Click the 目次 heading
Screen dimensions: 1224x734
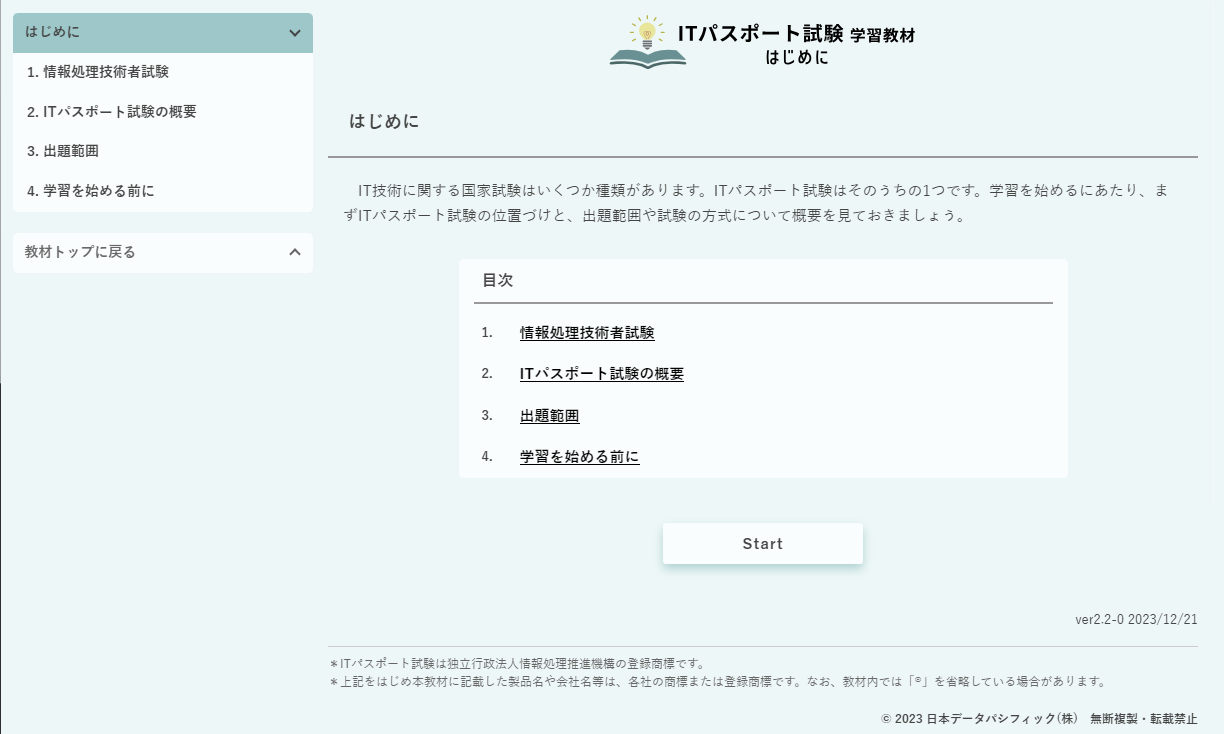498,281
